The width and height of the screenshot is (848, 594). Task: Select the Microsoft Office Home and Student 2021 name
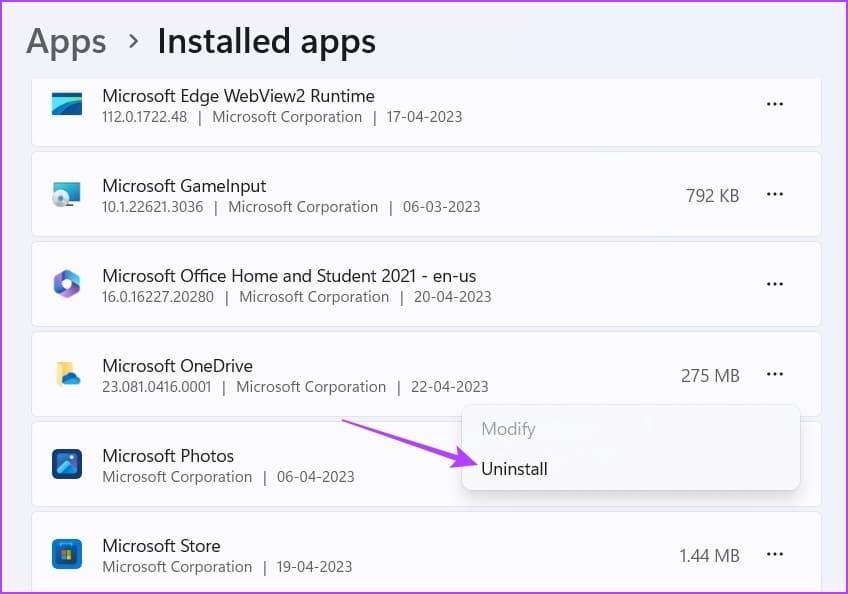289,276
